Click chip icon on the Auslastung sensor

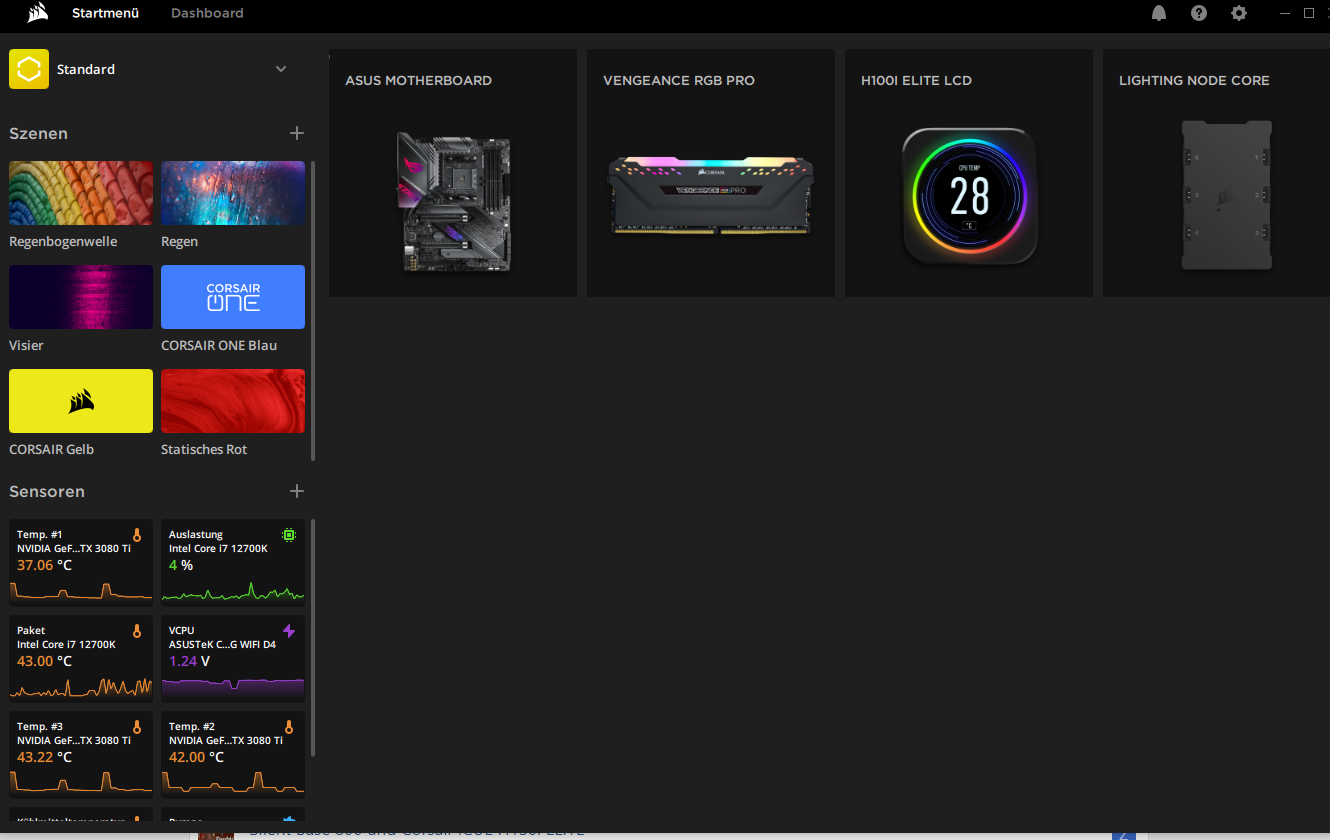[289, 535]
